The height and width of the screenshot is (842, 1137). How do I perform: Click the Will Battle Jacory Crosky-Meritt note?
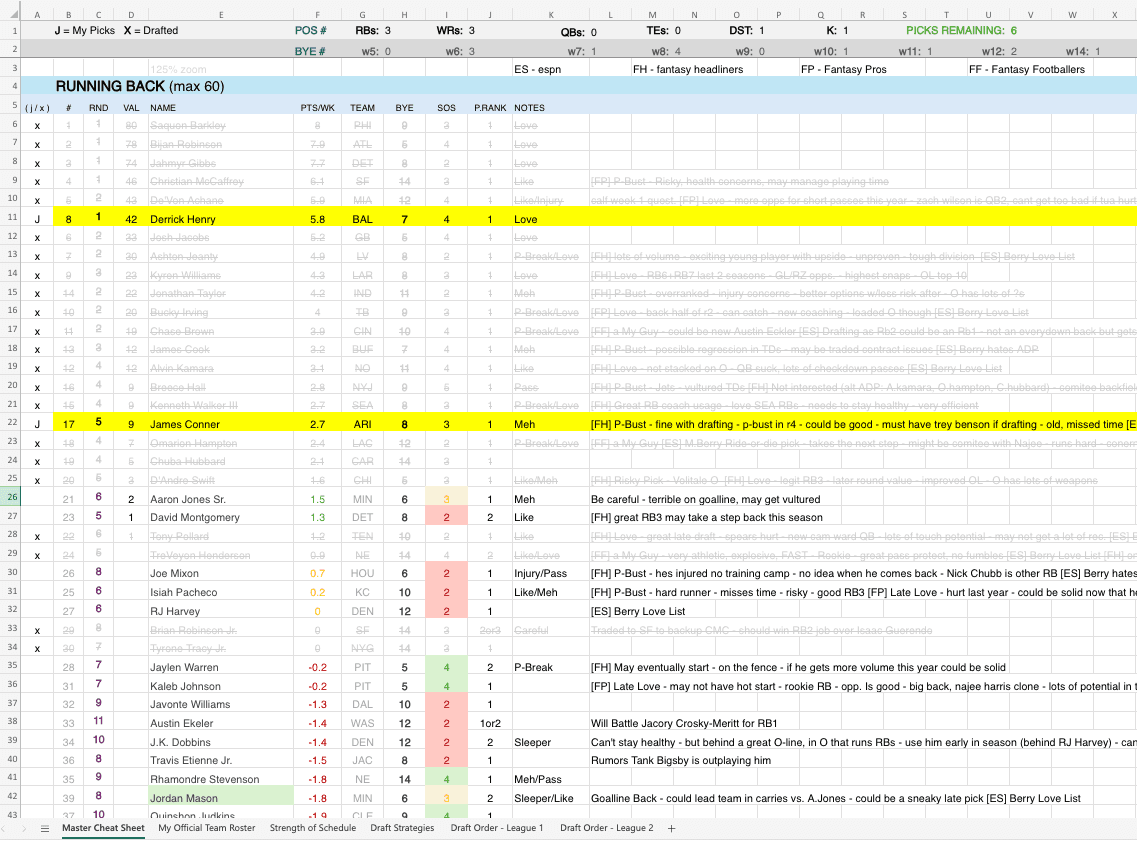pos(684,723)
